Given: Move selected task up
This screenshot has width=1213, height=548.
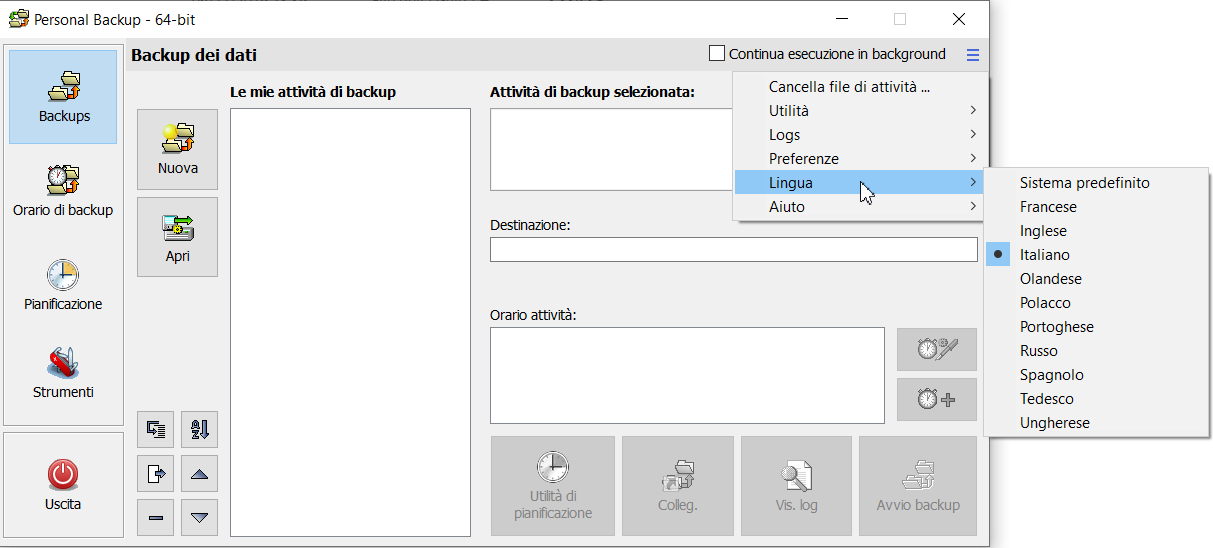Looking at the screenshot, I should click(199, 473).
